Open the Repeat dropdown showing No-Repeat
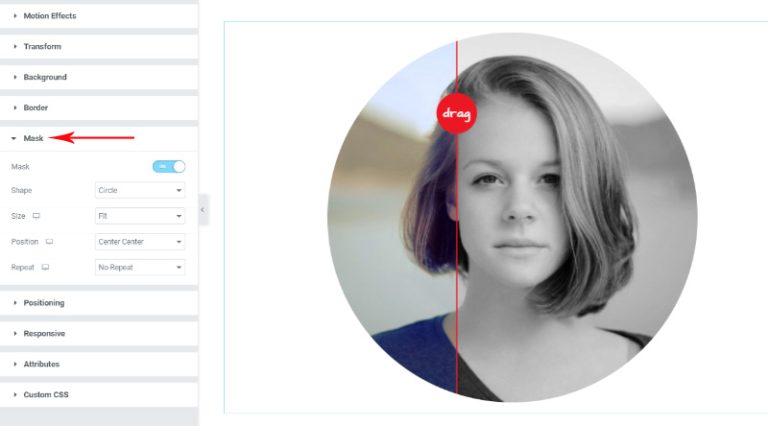The image size is (768, 426). [140, 267]
